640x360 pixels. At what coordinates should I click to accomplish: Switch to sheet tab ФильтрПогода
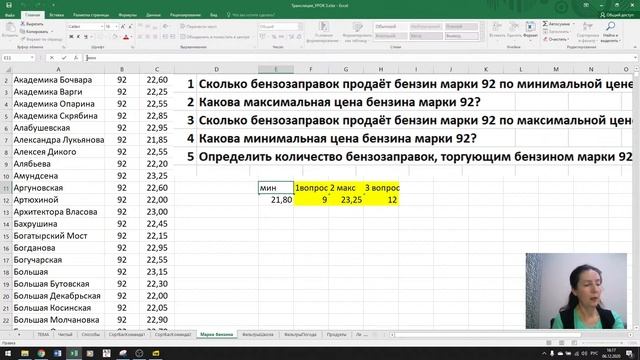(x=300, y=334)
